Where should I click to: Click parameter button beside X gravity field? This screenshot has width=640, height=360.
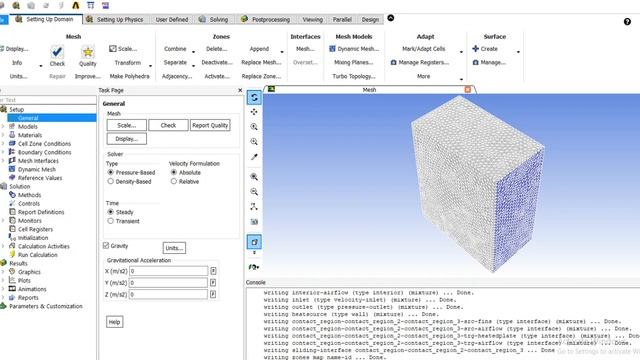(x=213, y=271)
